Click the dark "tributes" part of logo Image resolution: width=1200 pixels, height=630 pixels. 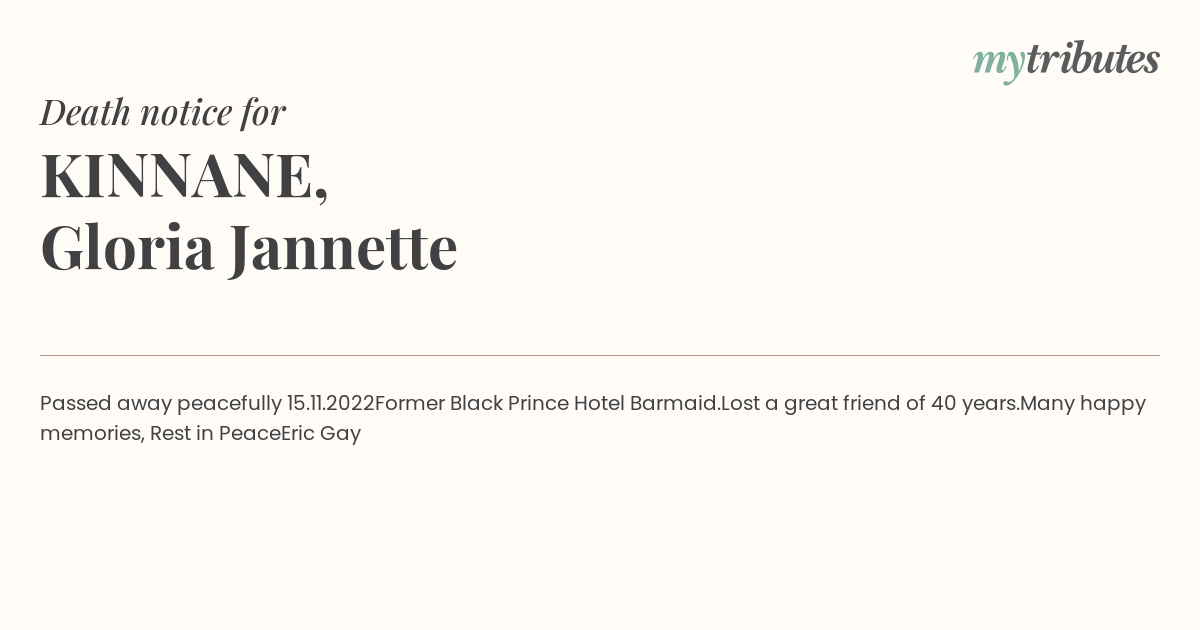(1093, 58)
